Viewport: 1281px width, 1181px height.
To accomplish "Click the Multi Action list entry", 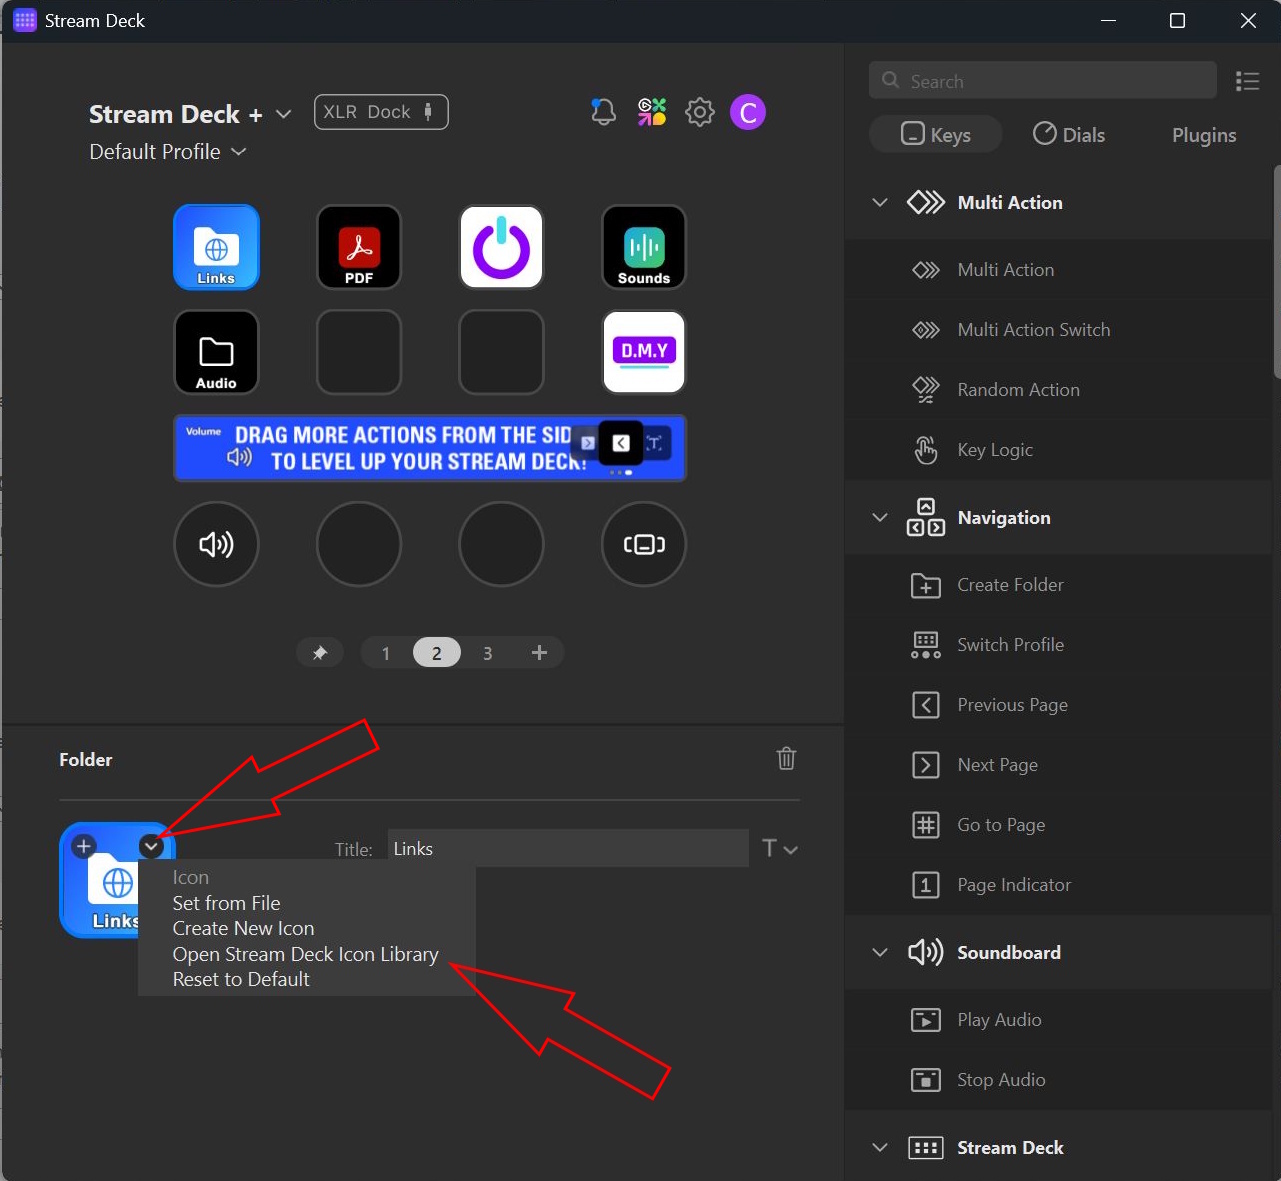I will pyautogui.click(x=1058, y=270).
